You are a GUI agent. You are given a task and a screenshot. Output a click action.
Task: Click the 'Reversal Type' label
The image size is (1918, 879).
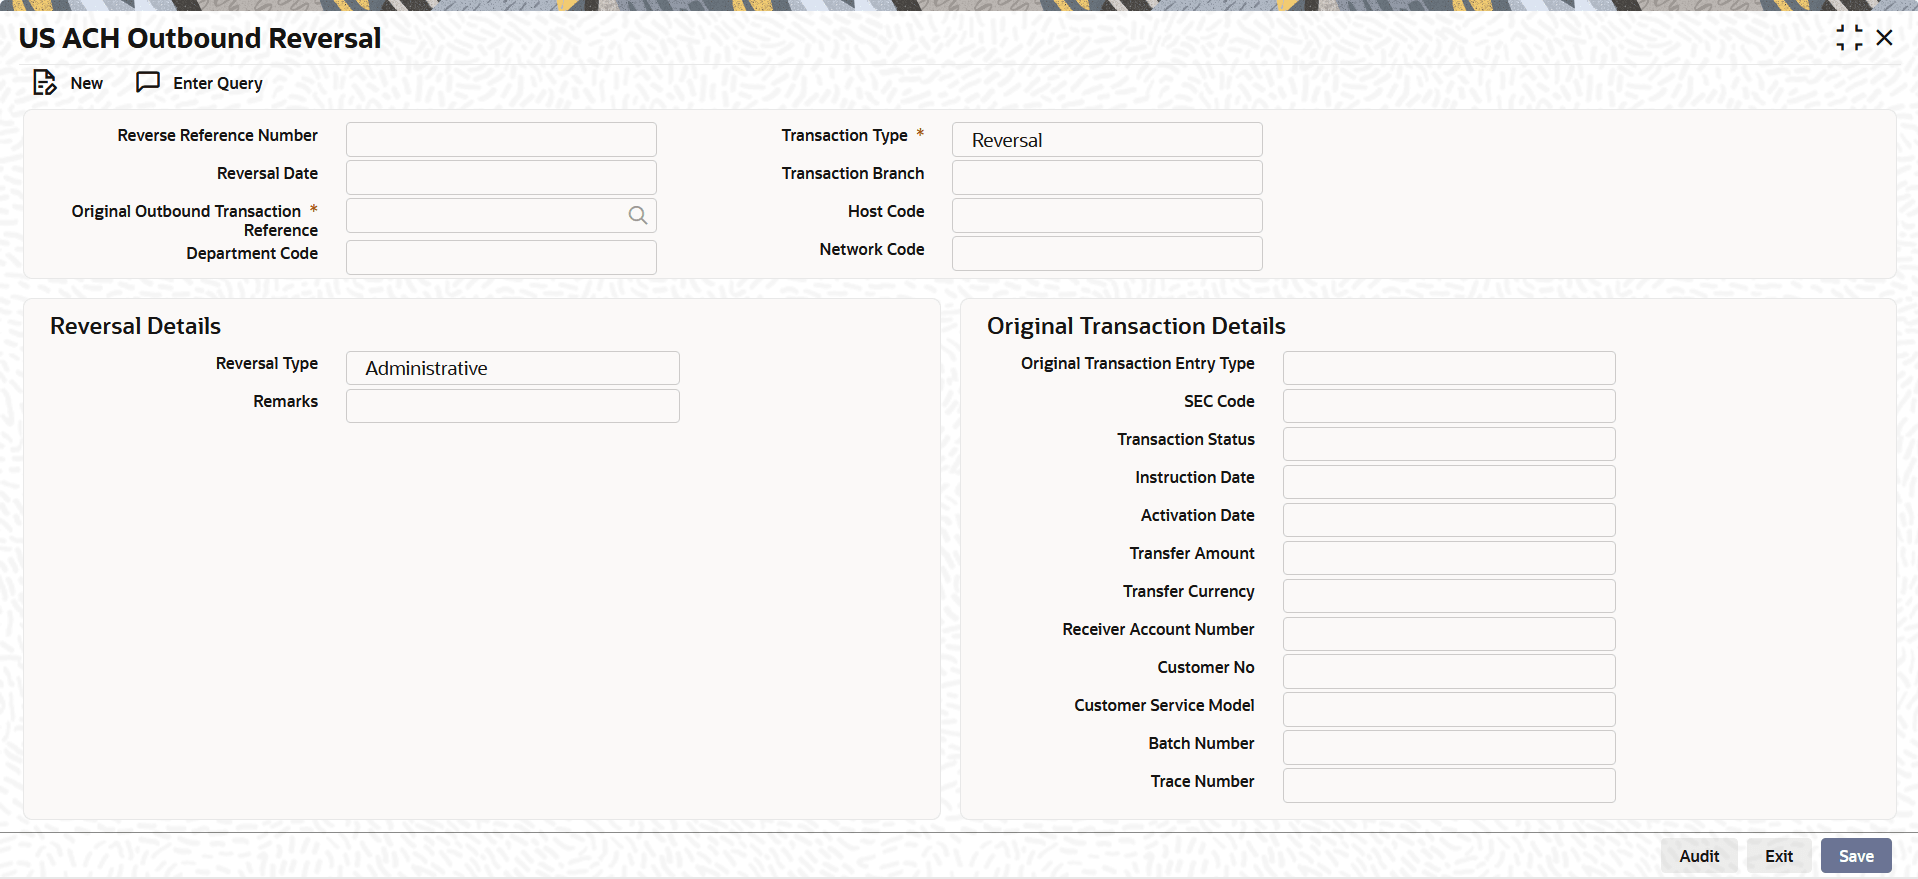click(267, 363)
